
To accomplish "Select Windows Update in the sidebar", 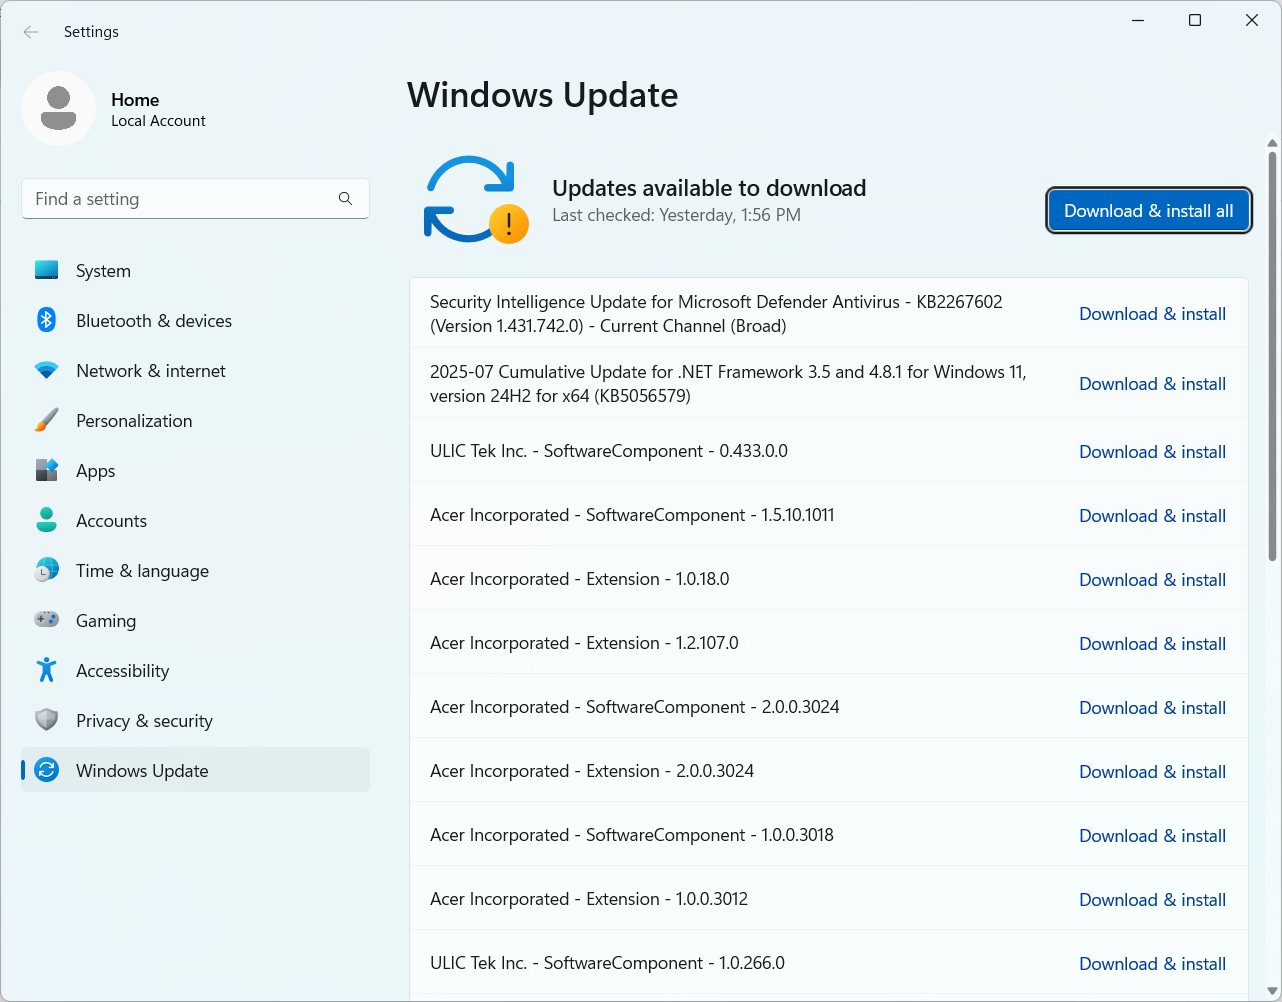I will pos(195,770).
